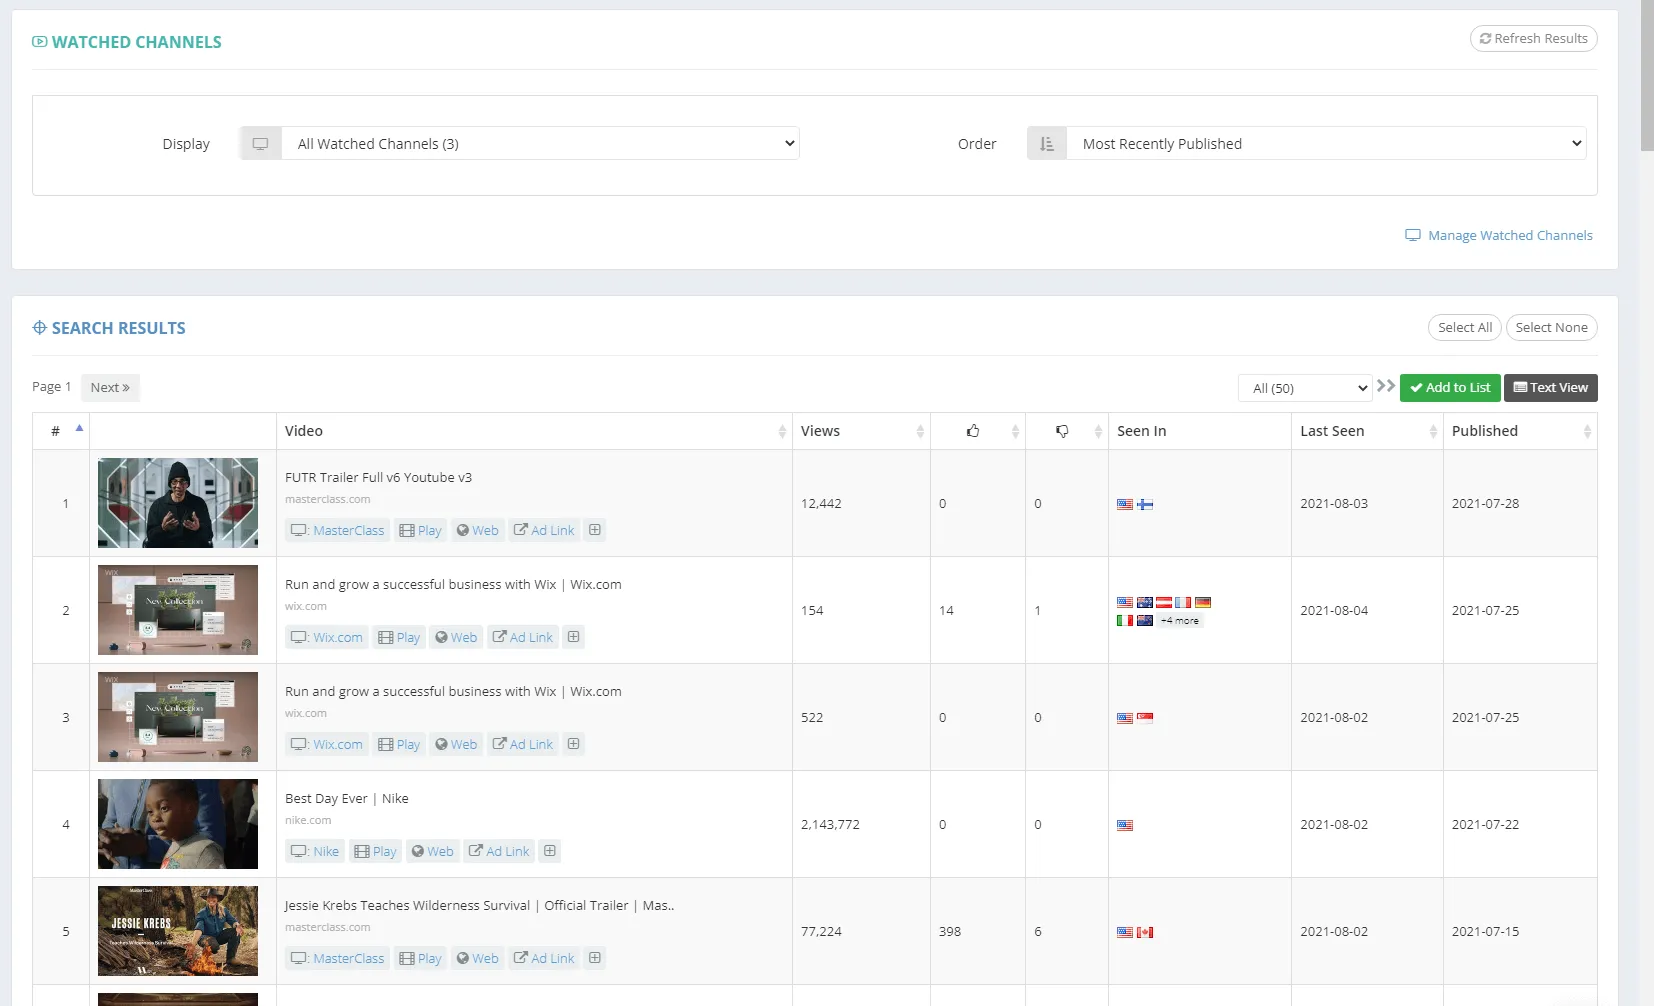Open the Most Recently Published order dropdown

coord(1325,144)
